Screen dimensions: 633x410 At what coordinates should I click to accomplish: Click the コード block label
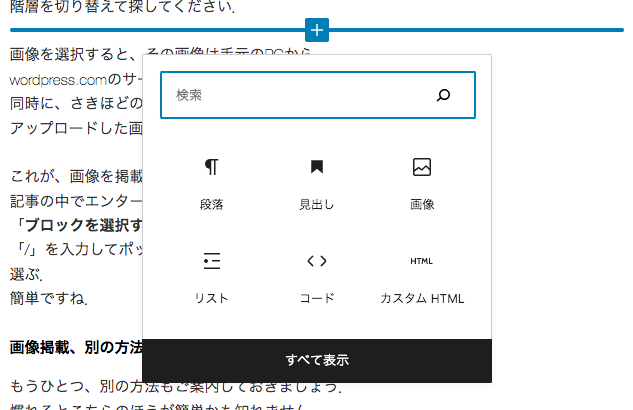coord(317,298)
